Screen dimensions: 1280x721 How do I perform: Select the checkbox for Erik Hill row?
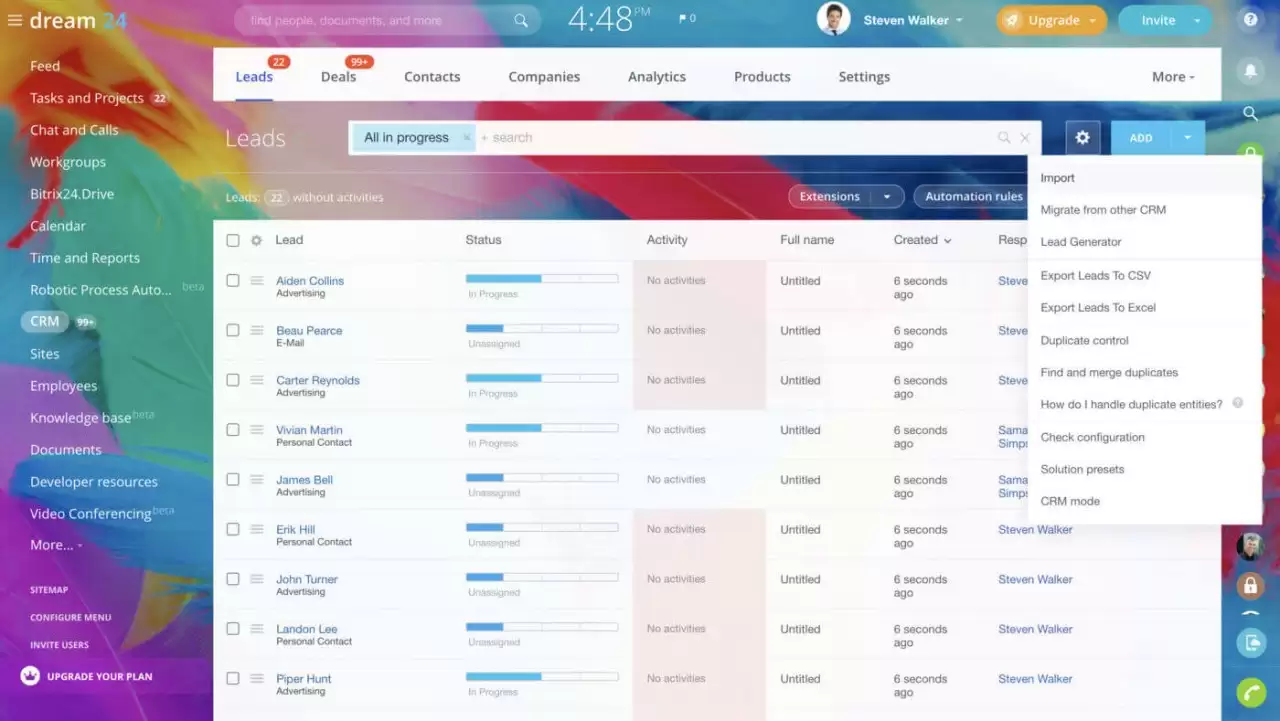(x=232, y=528)
